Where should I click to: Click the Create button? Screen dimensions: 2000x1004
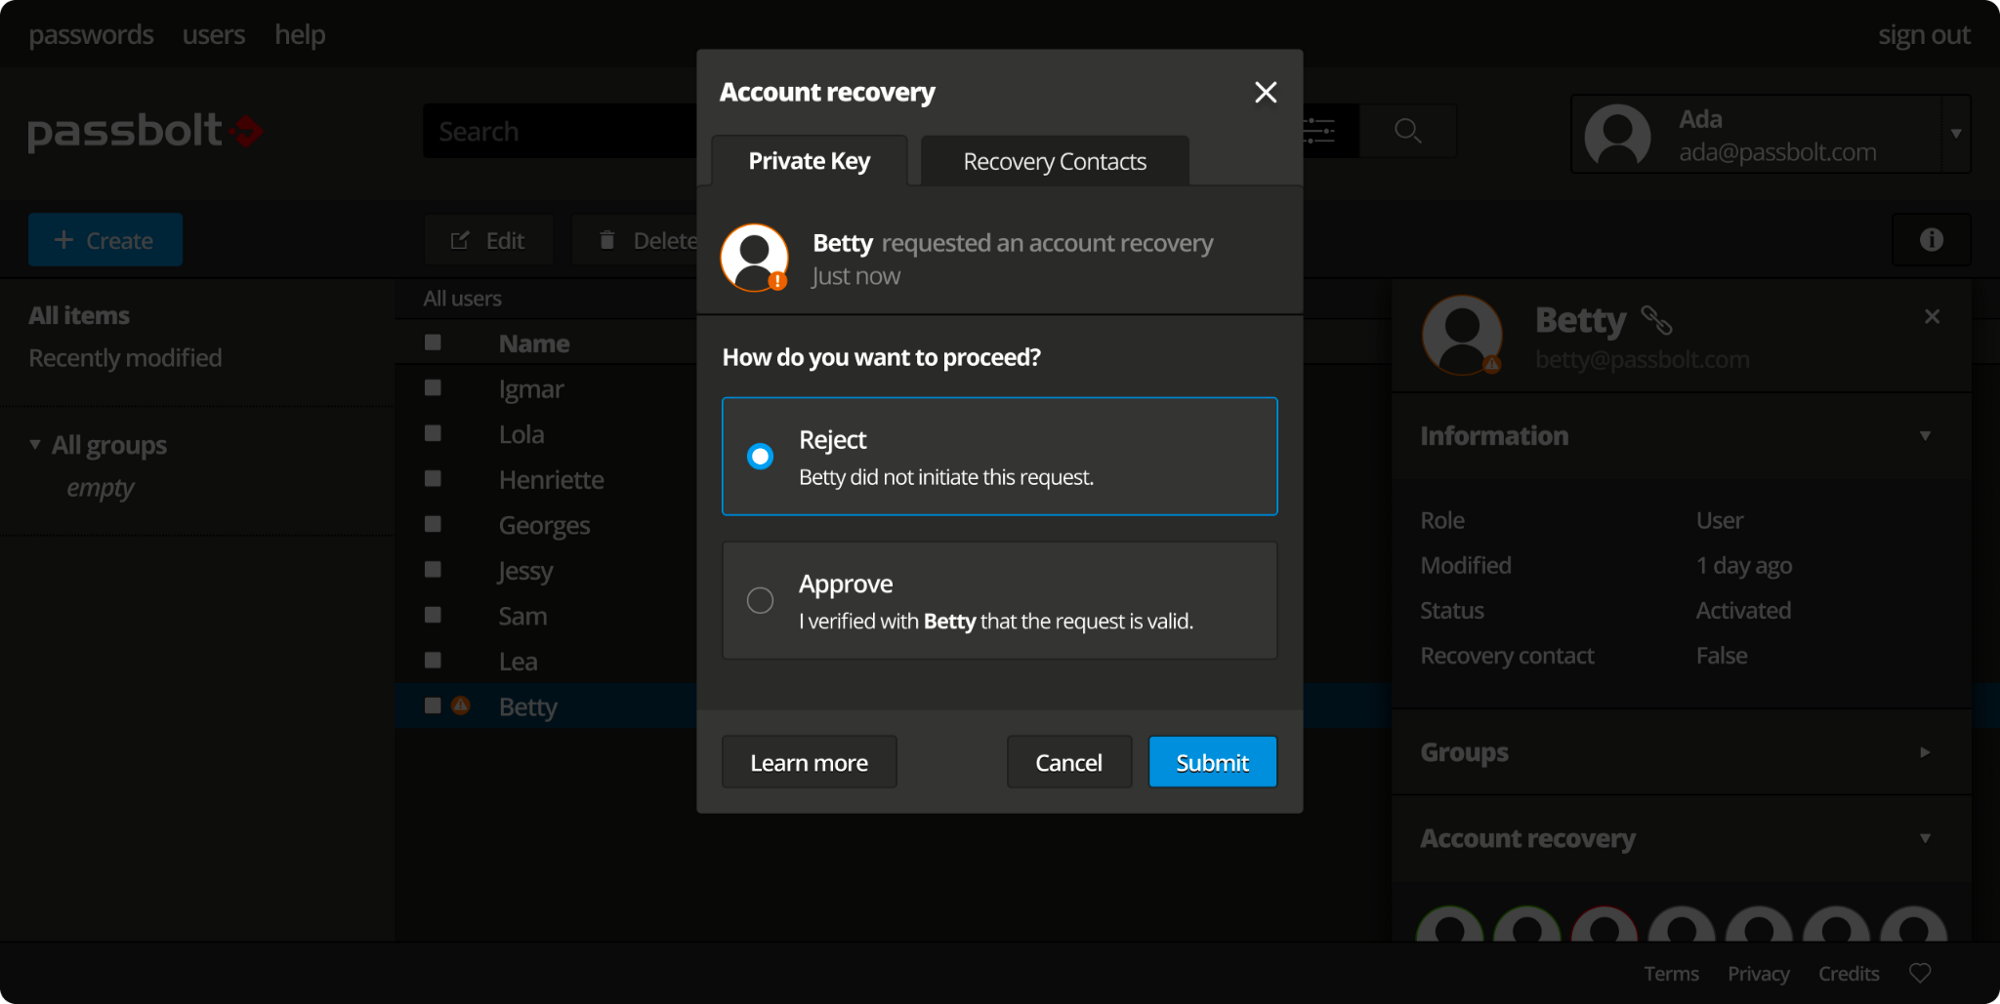105,240
